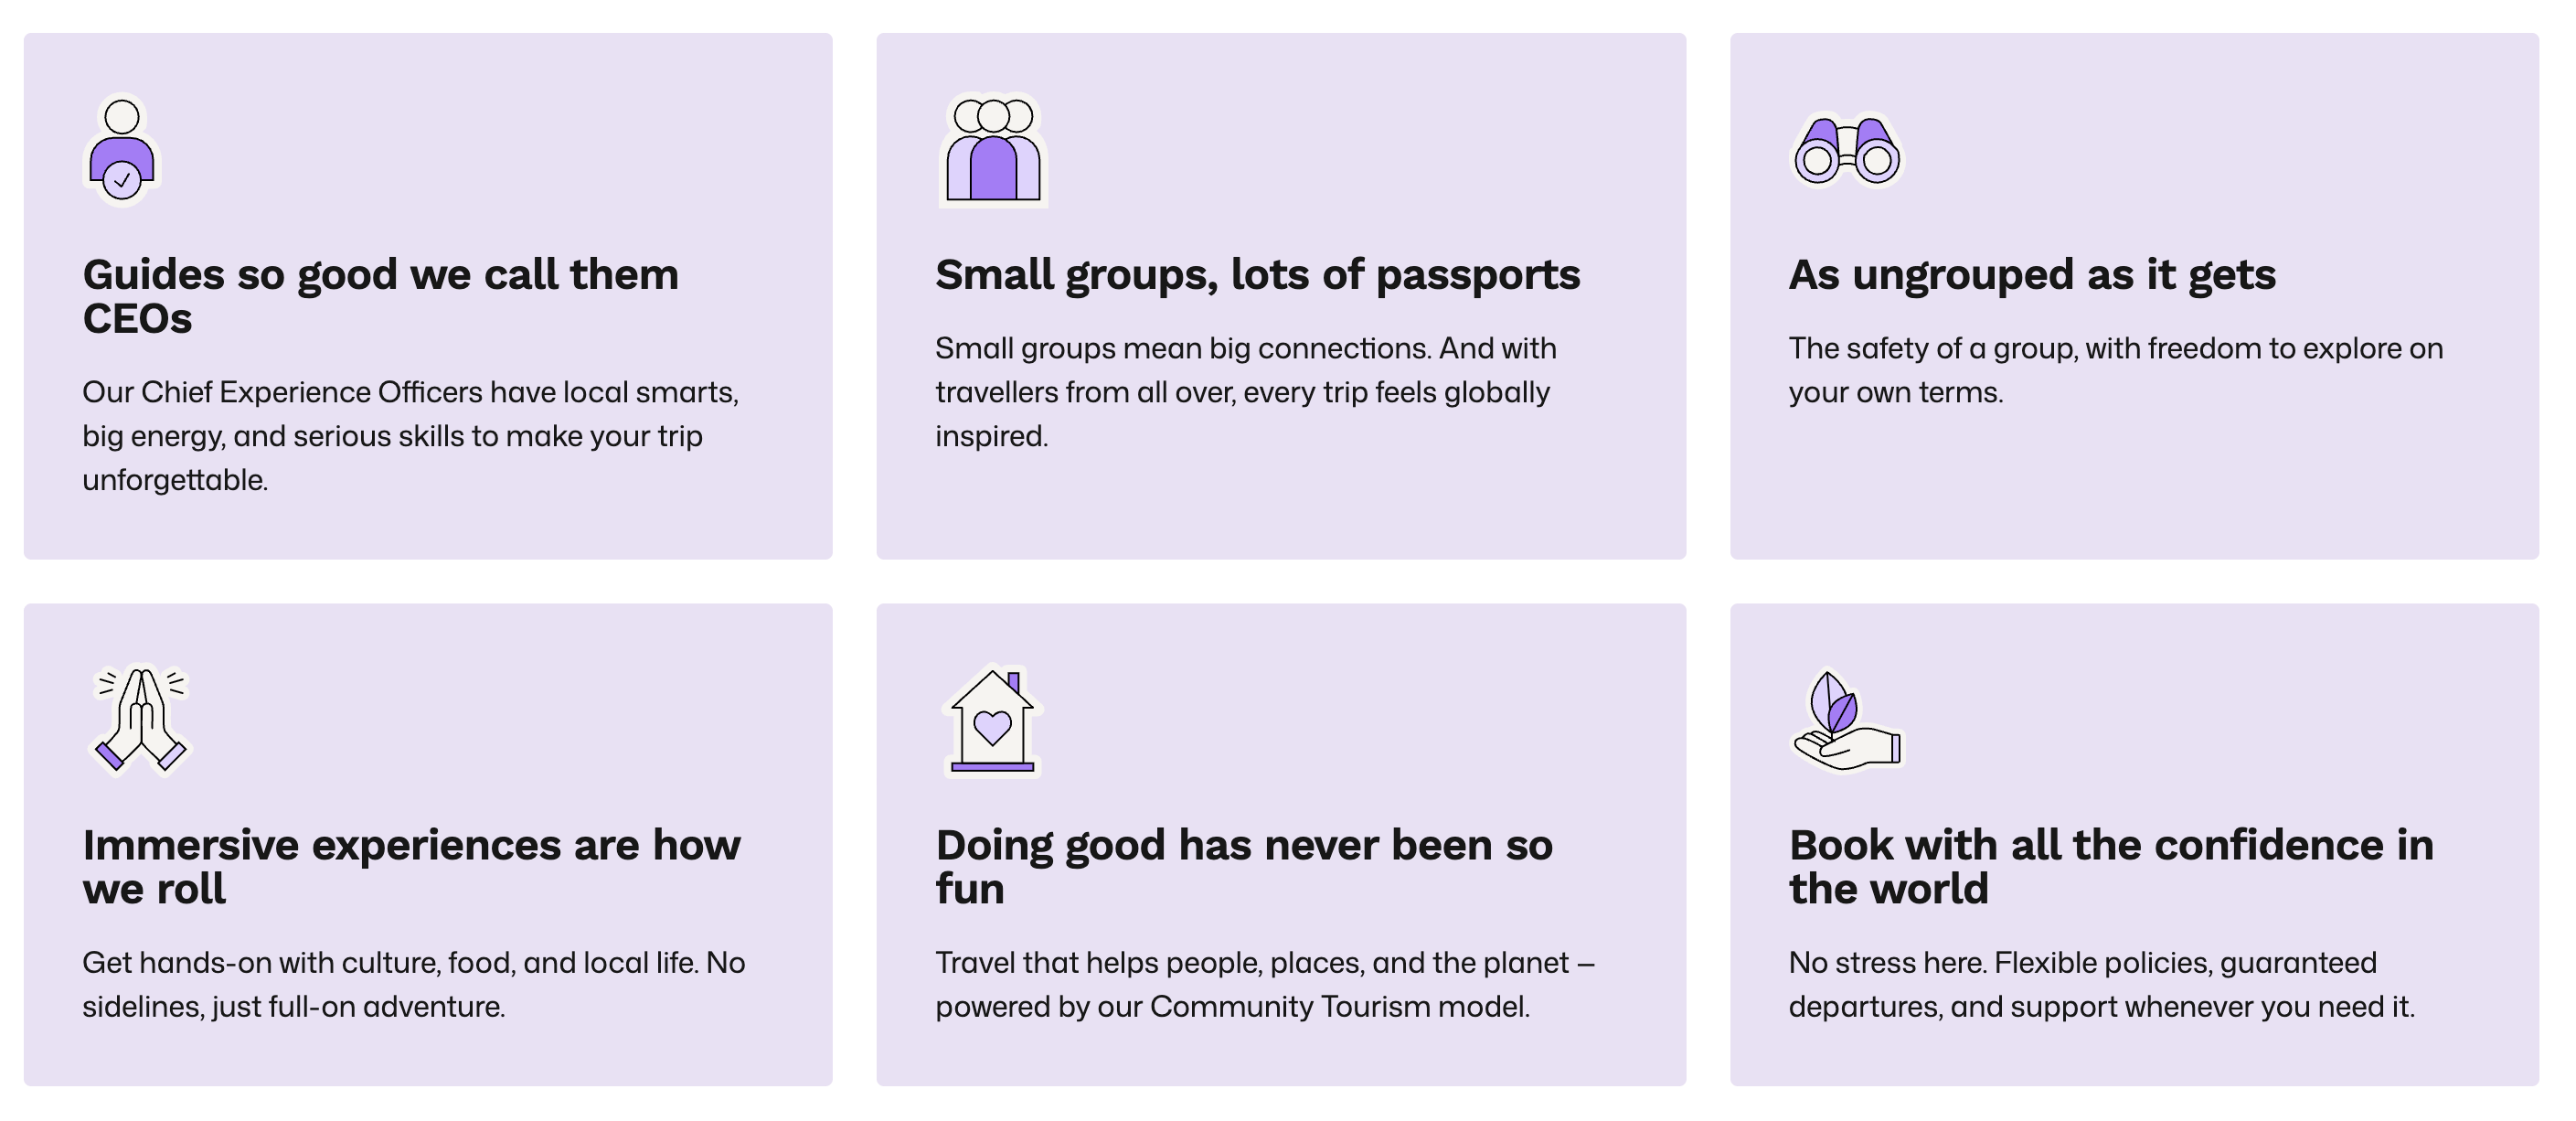Click the "Get hands-on with culture" paragraph
Screen dimensions: 2576x1121
413,984
